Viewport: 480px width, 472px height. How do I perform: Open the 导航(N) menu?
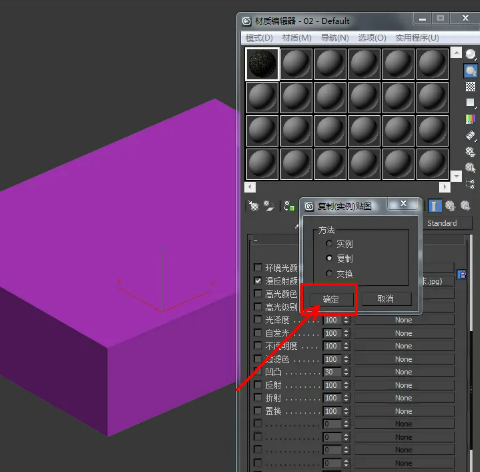point(335,38)
